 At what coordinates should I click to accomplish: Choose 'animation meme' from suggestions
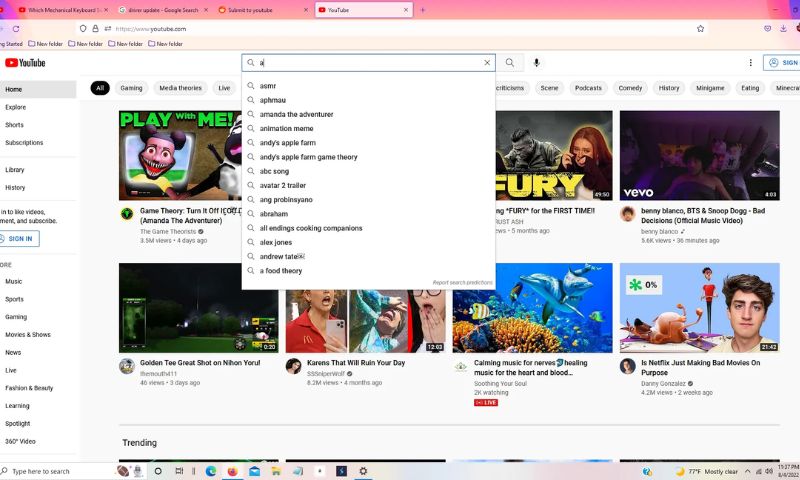click(286, 129)
